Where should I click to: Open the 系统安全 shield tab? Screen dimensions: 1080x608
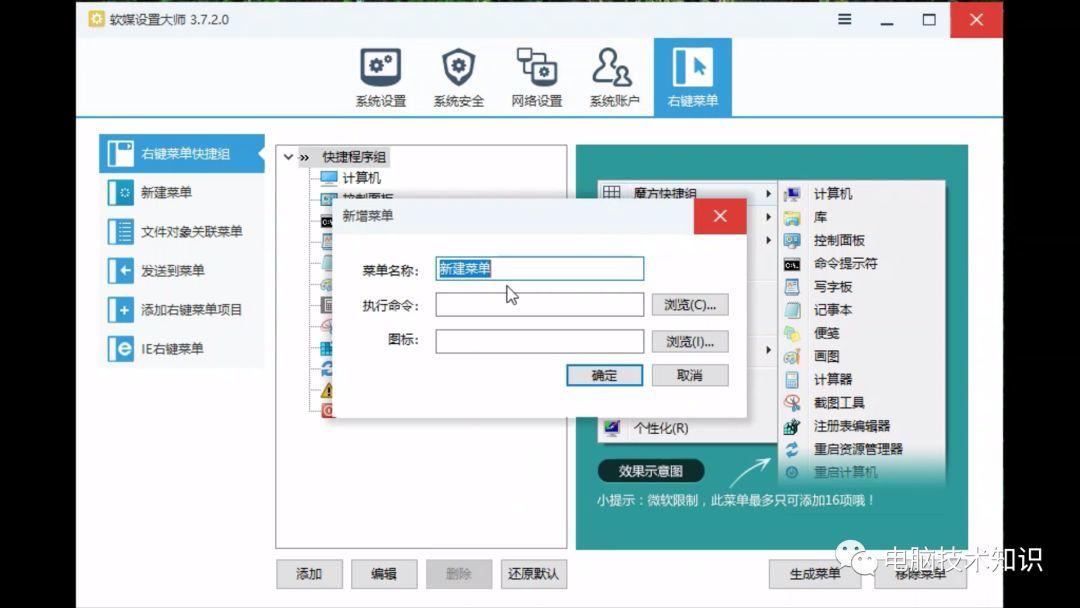click(x=459, y=77)
